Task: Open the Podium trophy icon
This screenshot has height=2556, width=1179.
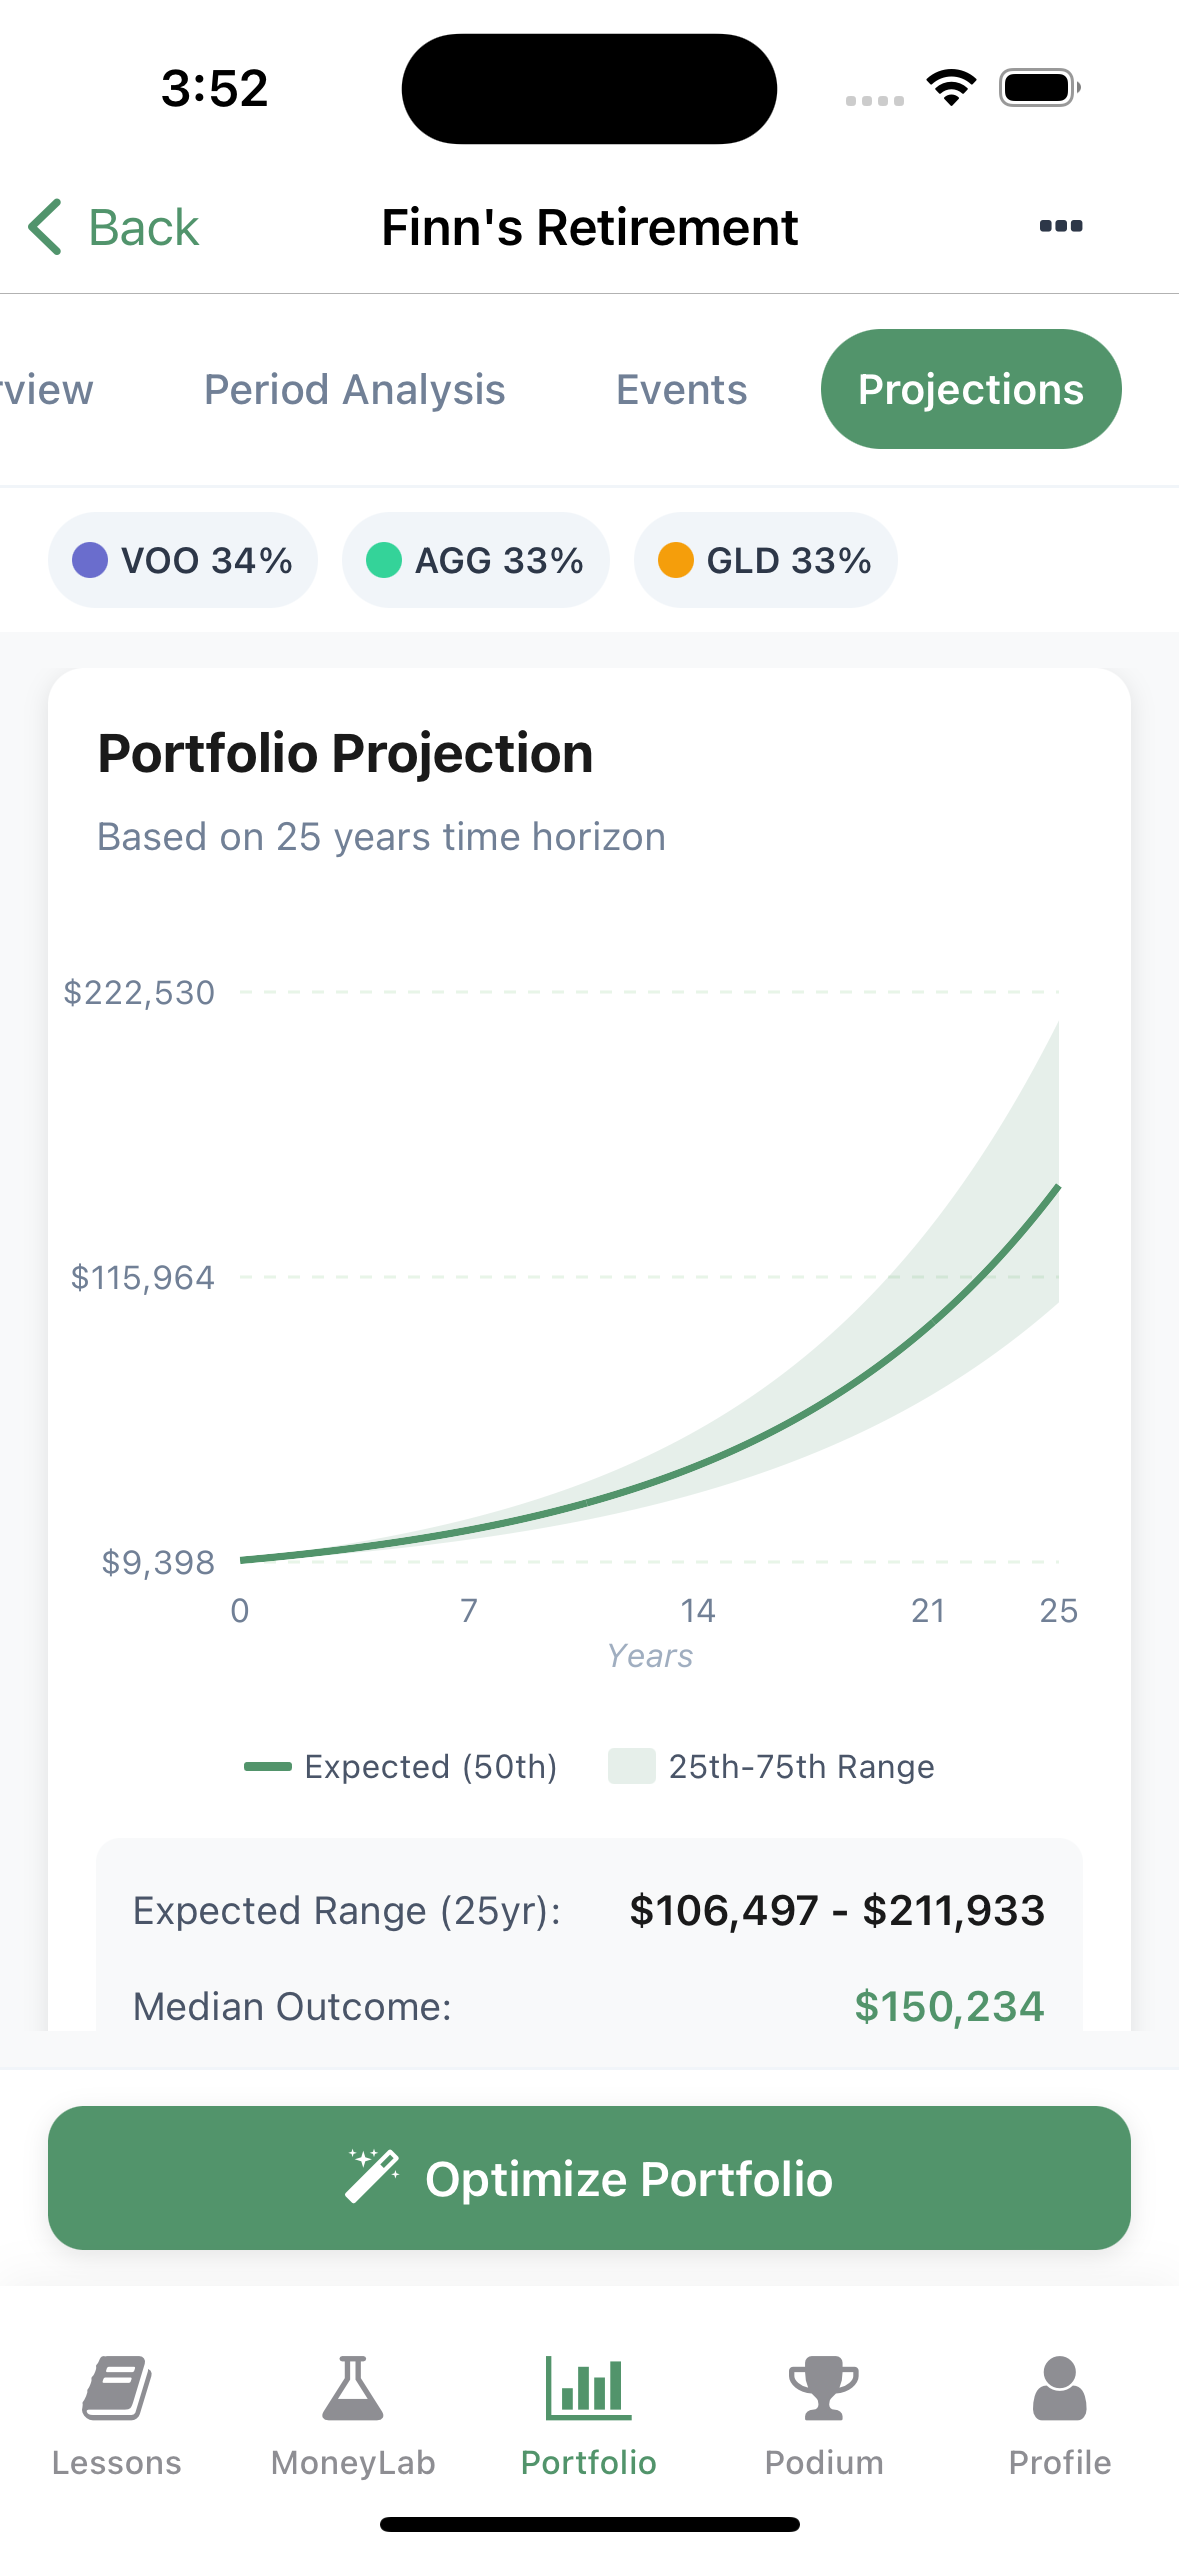Action: pos(824,2388)
